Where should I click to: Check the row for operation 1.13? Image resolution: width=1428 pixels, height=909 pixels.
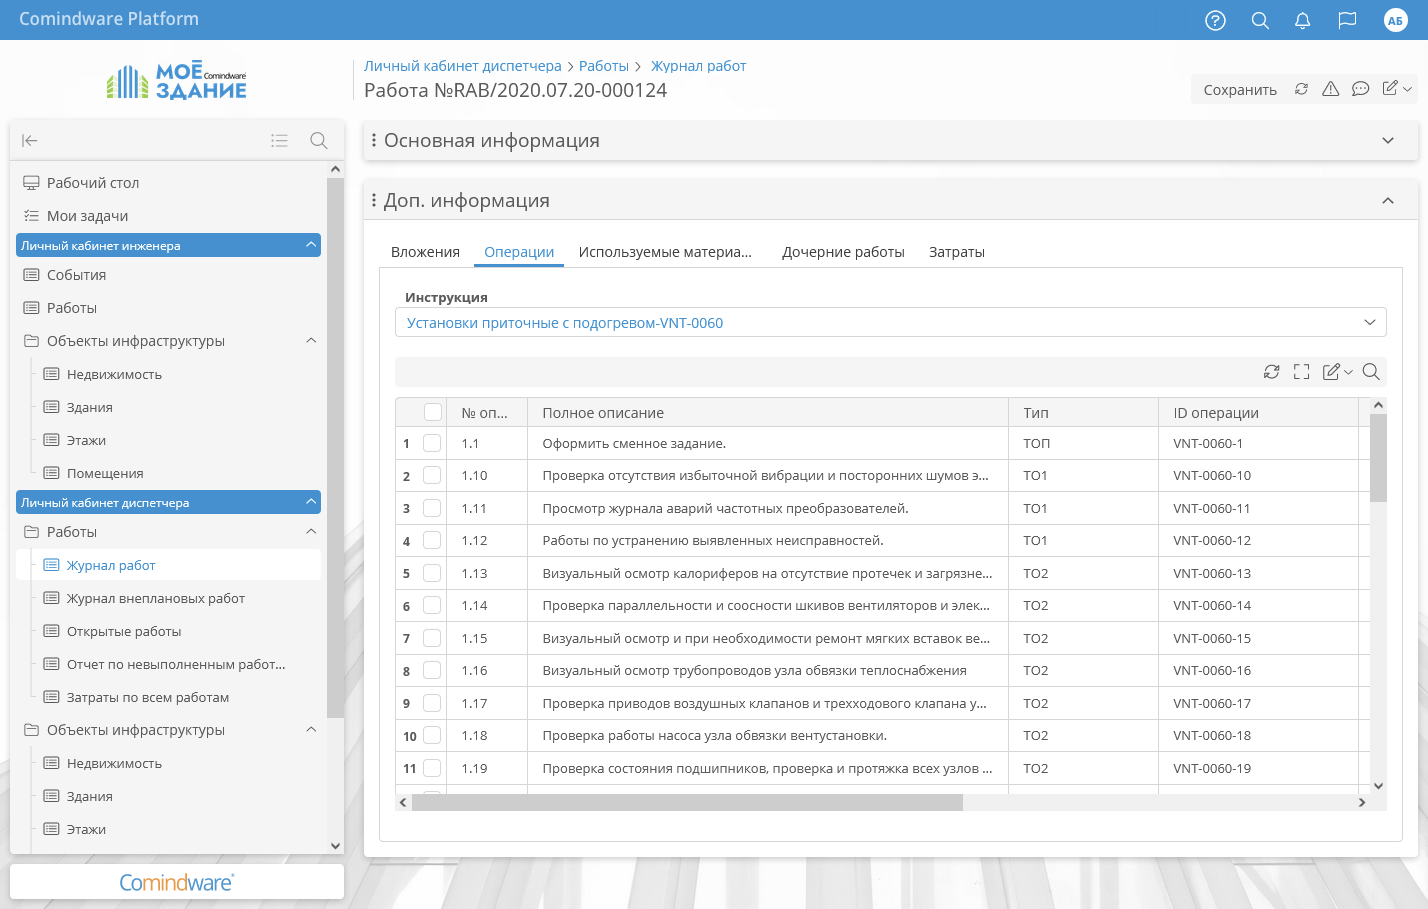point(432,573)
